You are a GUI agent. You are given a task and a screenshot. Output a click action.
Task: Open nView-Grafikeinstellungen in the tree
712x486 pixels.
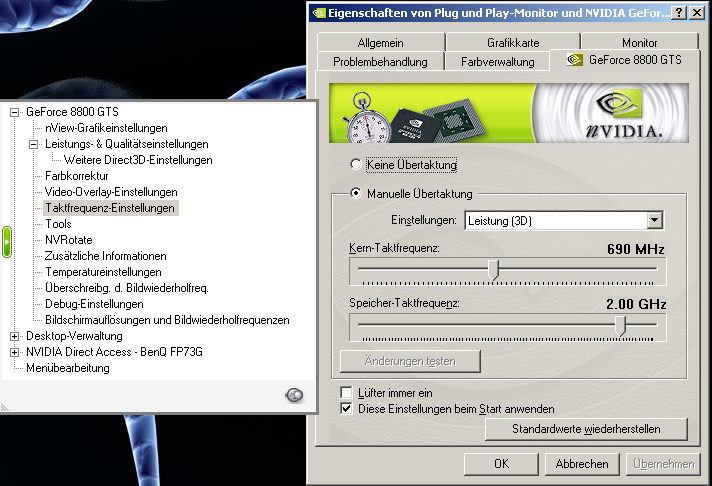[106, 128]
